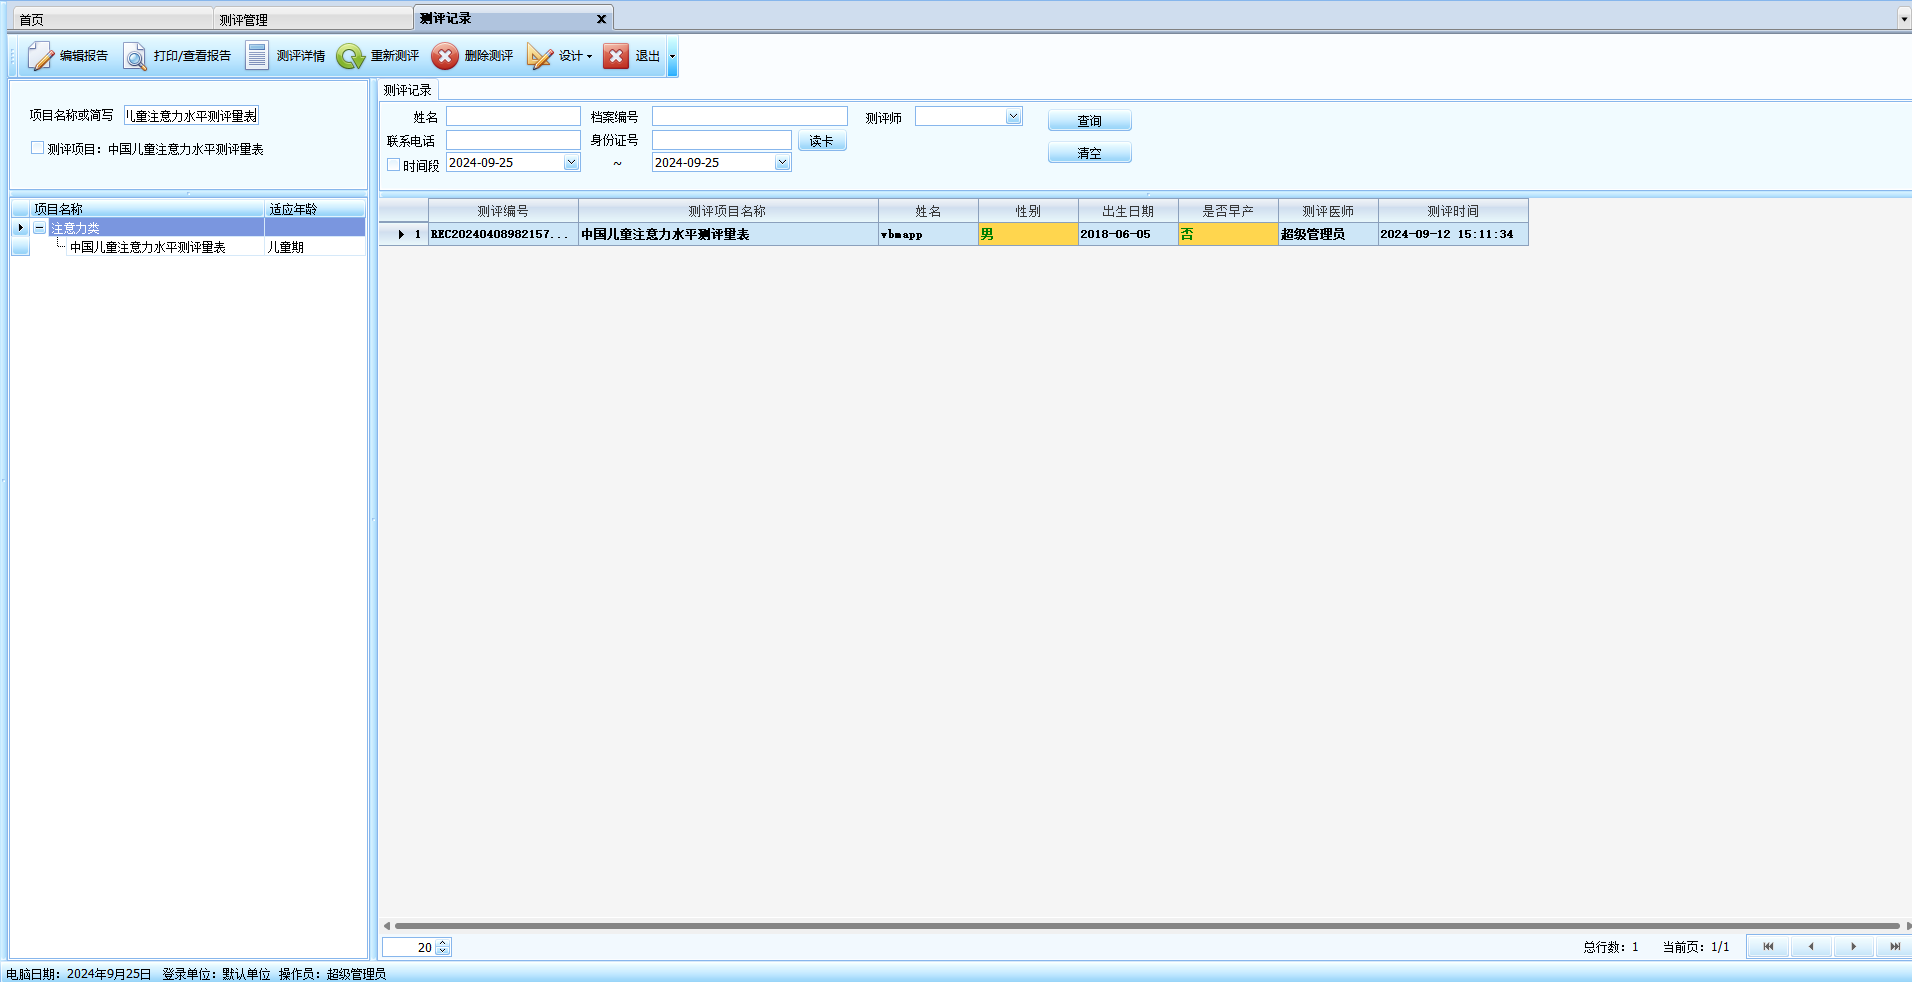Expand the end date dropdown picker
Image resolution: width=1912 pixels, height=982 pixels.
click(x=782, y=163)
